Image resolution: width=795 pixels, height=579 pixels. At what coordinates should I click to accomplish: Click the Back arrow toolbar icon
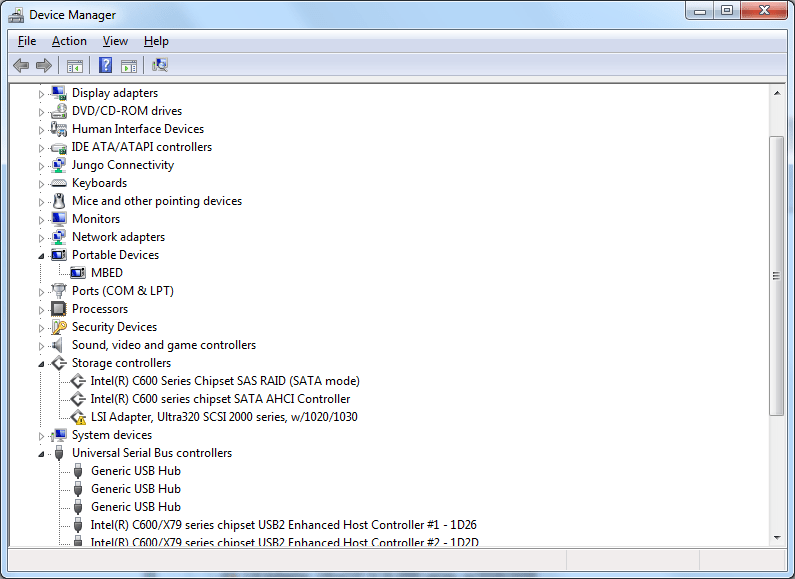(21, 66)
